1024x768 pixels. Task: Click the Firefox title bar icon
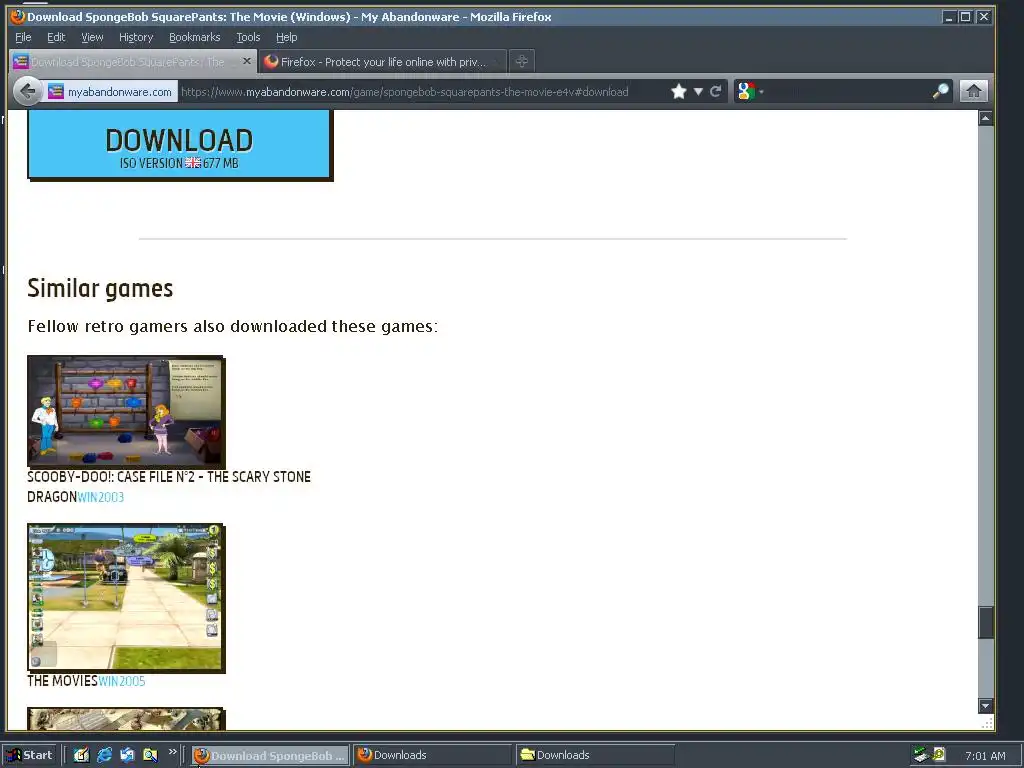point(18,16)
